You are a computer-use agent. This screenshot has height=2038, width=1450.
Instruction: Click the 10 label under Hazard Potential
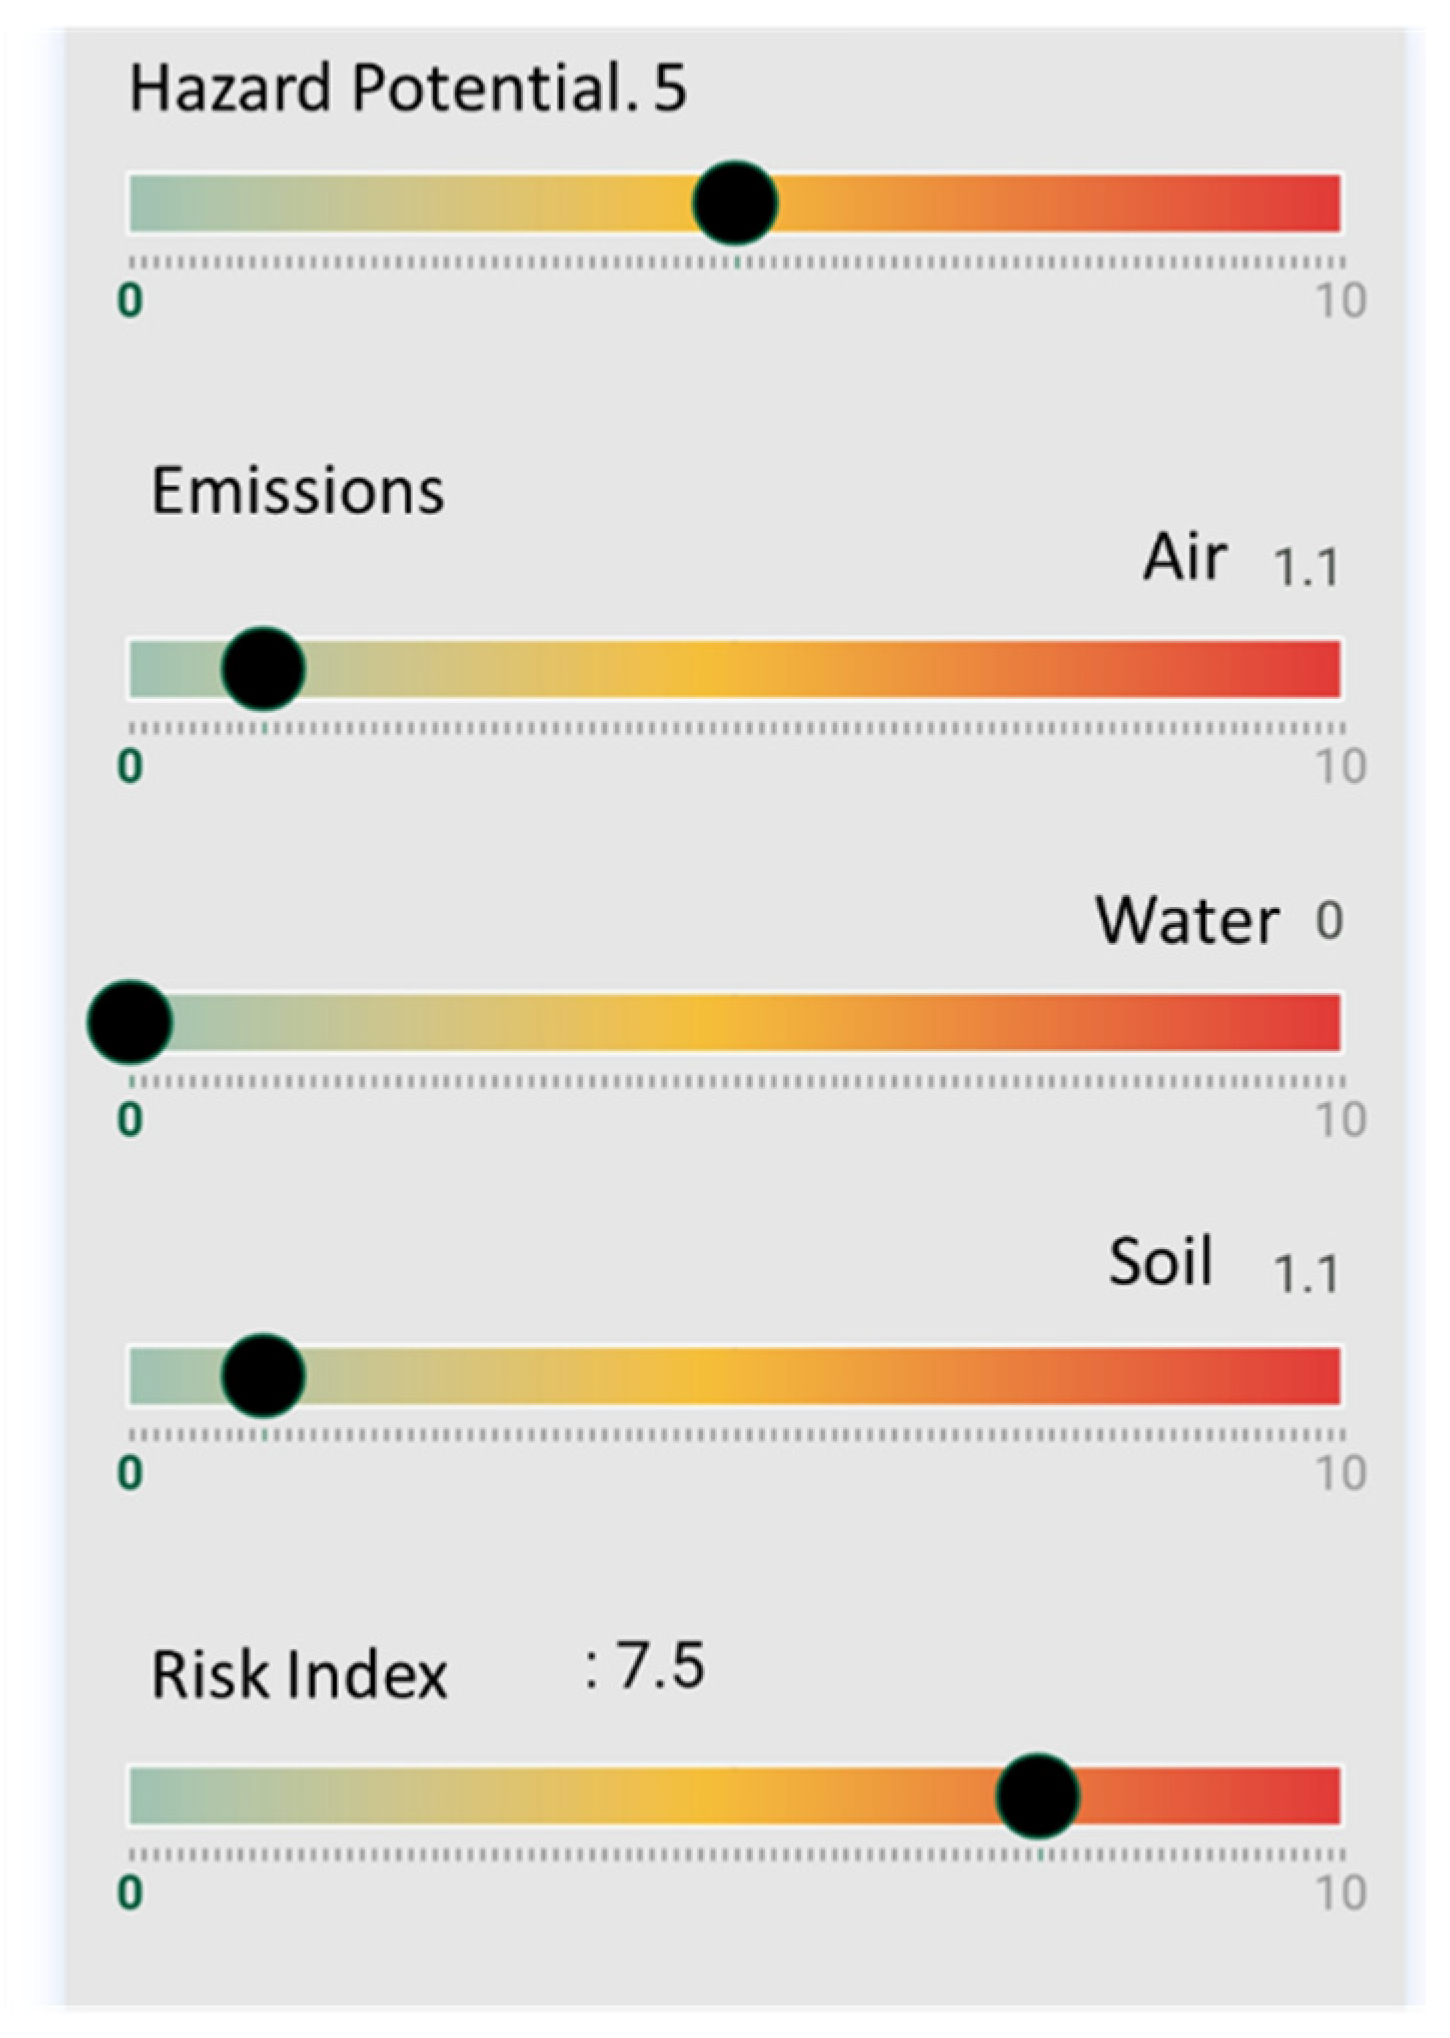click(1340, 301)
